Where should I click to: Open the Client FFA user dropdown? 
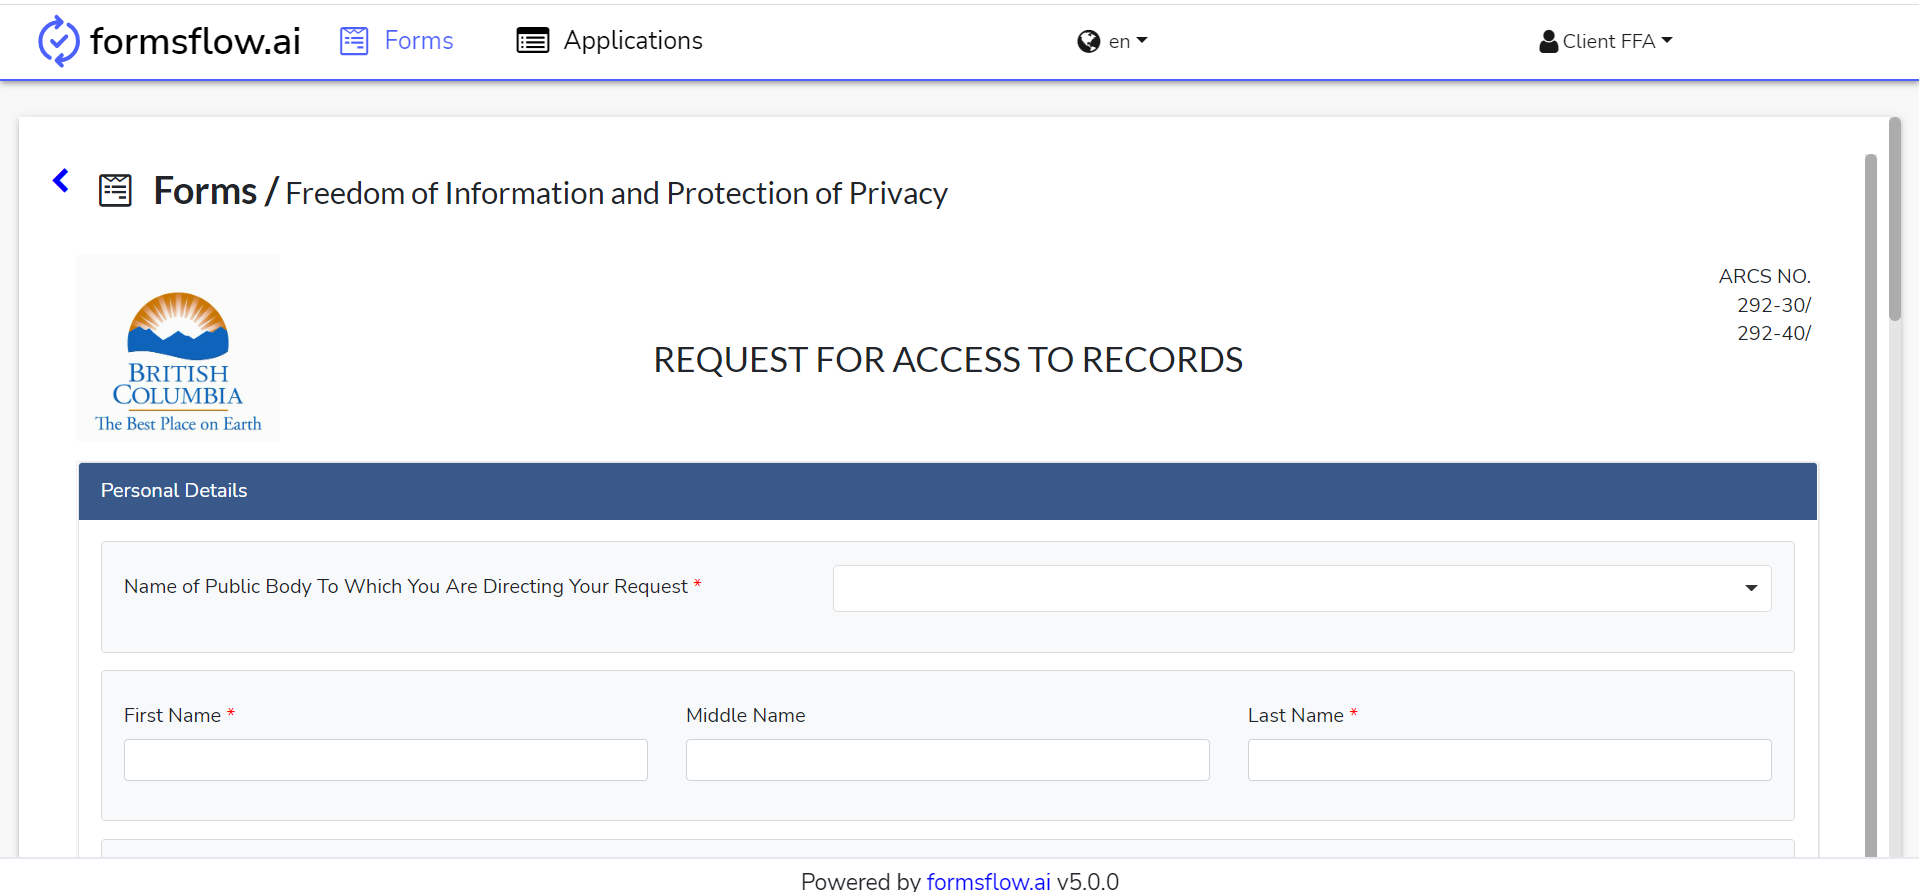click(x=1617, y=41)
